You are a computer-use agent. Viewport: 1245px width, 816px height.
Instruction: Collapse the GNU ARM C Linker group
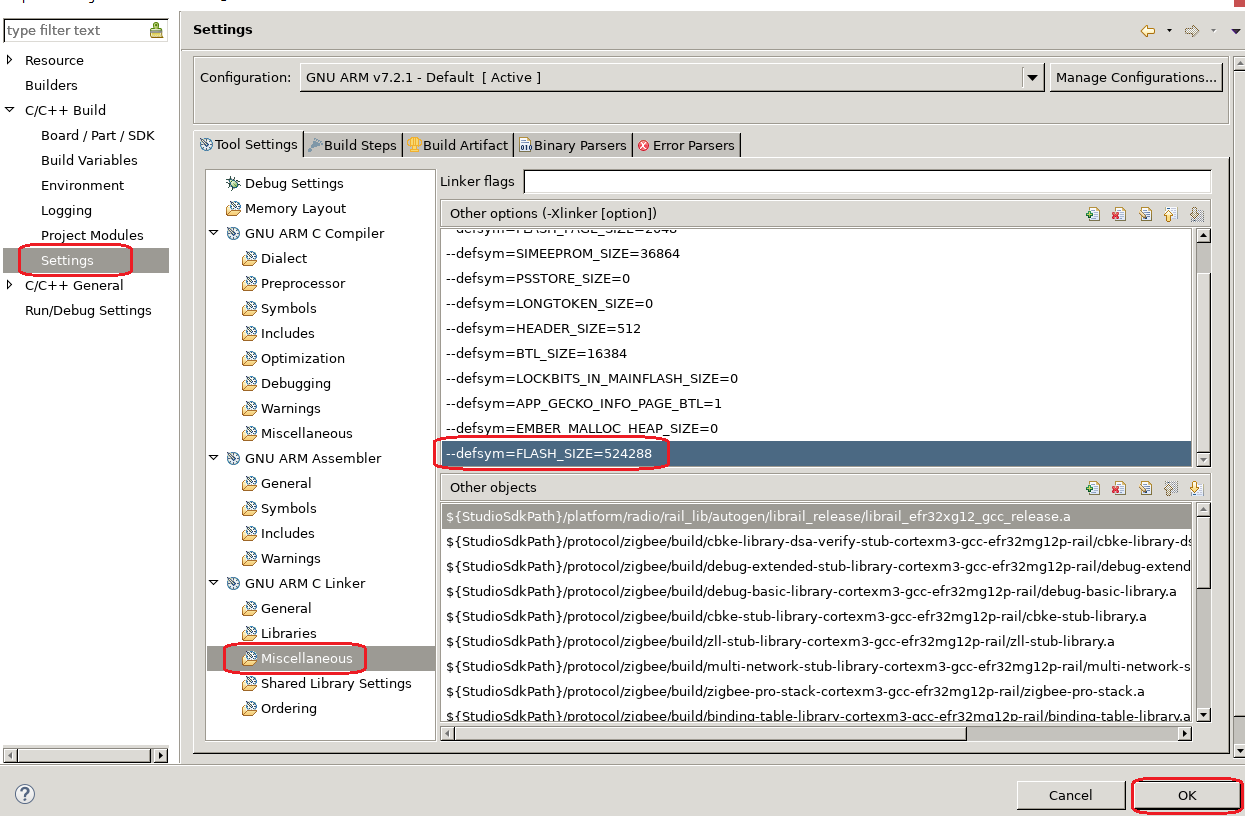pyautogui.click(x=214, y=583)
